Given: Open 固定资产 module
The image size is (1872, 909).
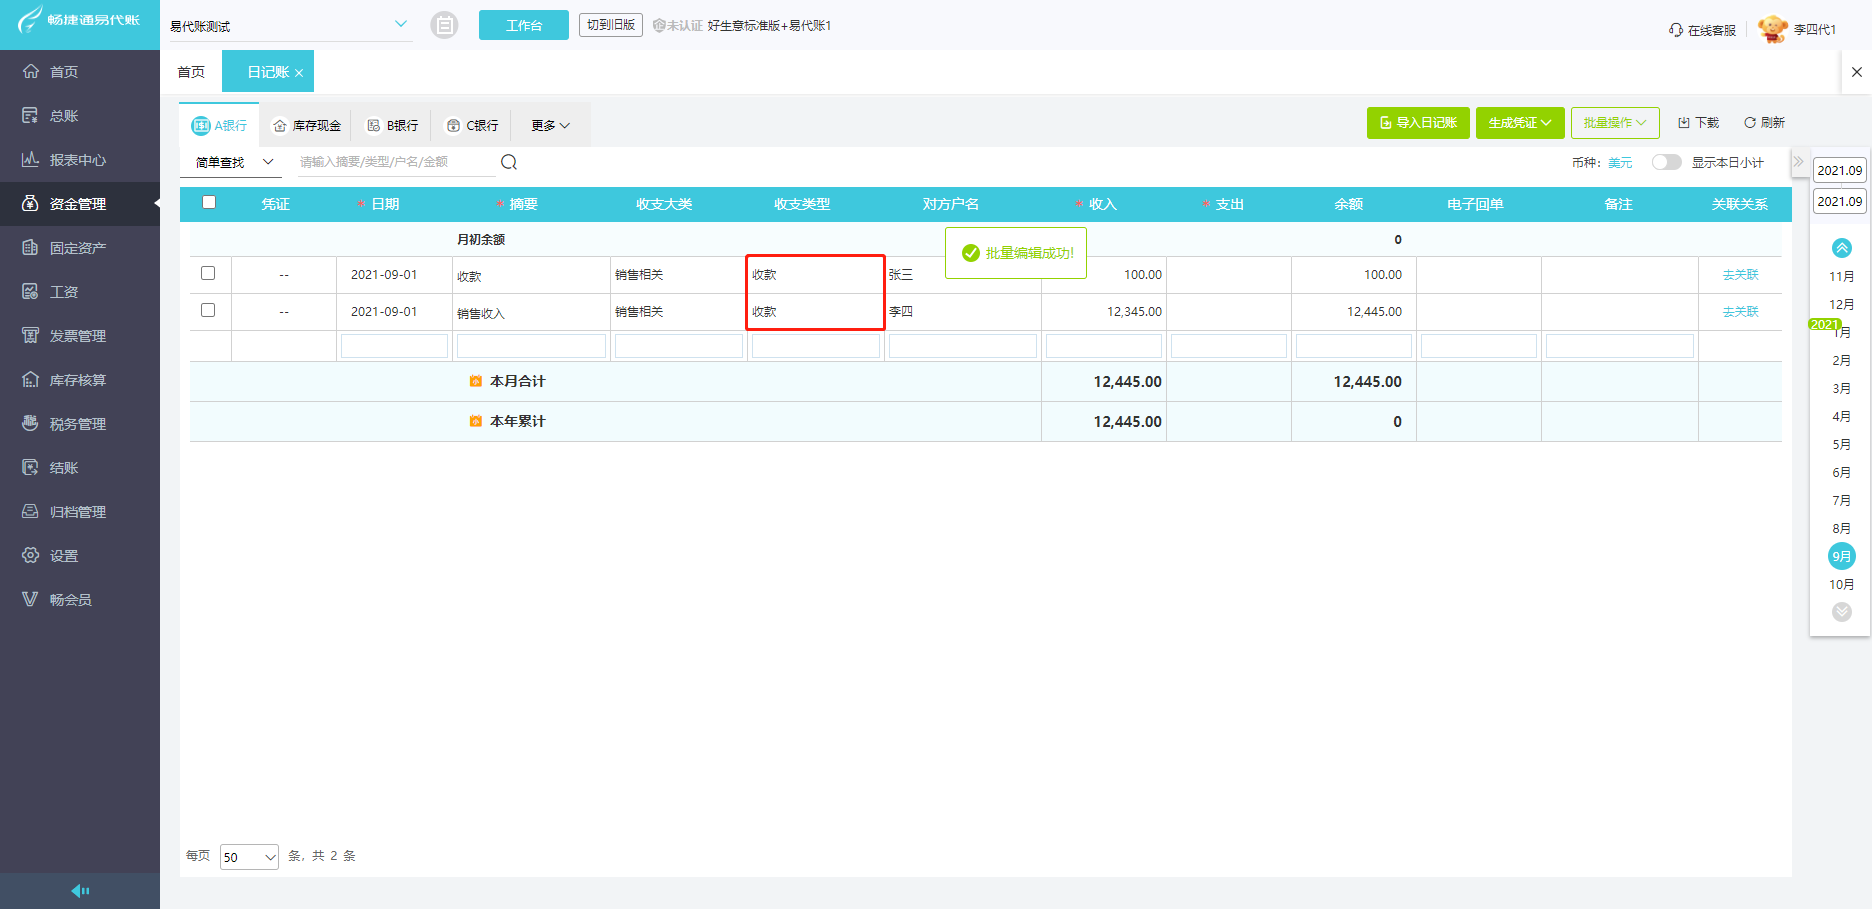Looking at the screenshot, I should tap(80, 248).
